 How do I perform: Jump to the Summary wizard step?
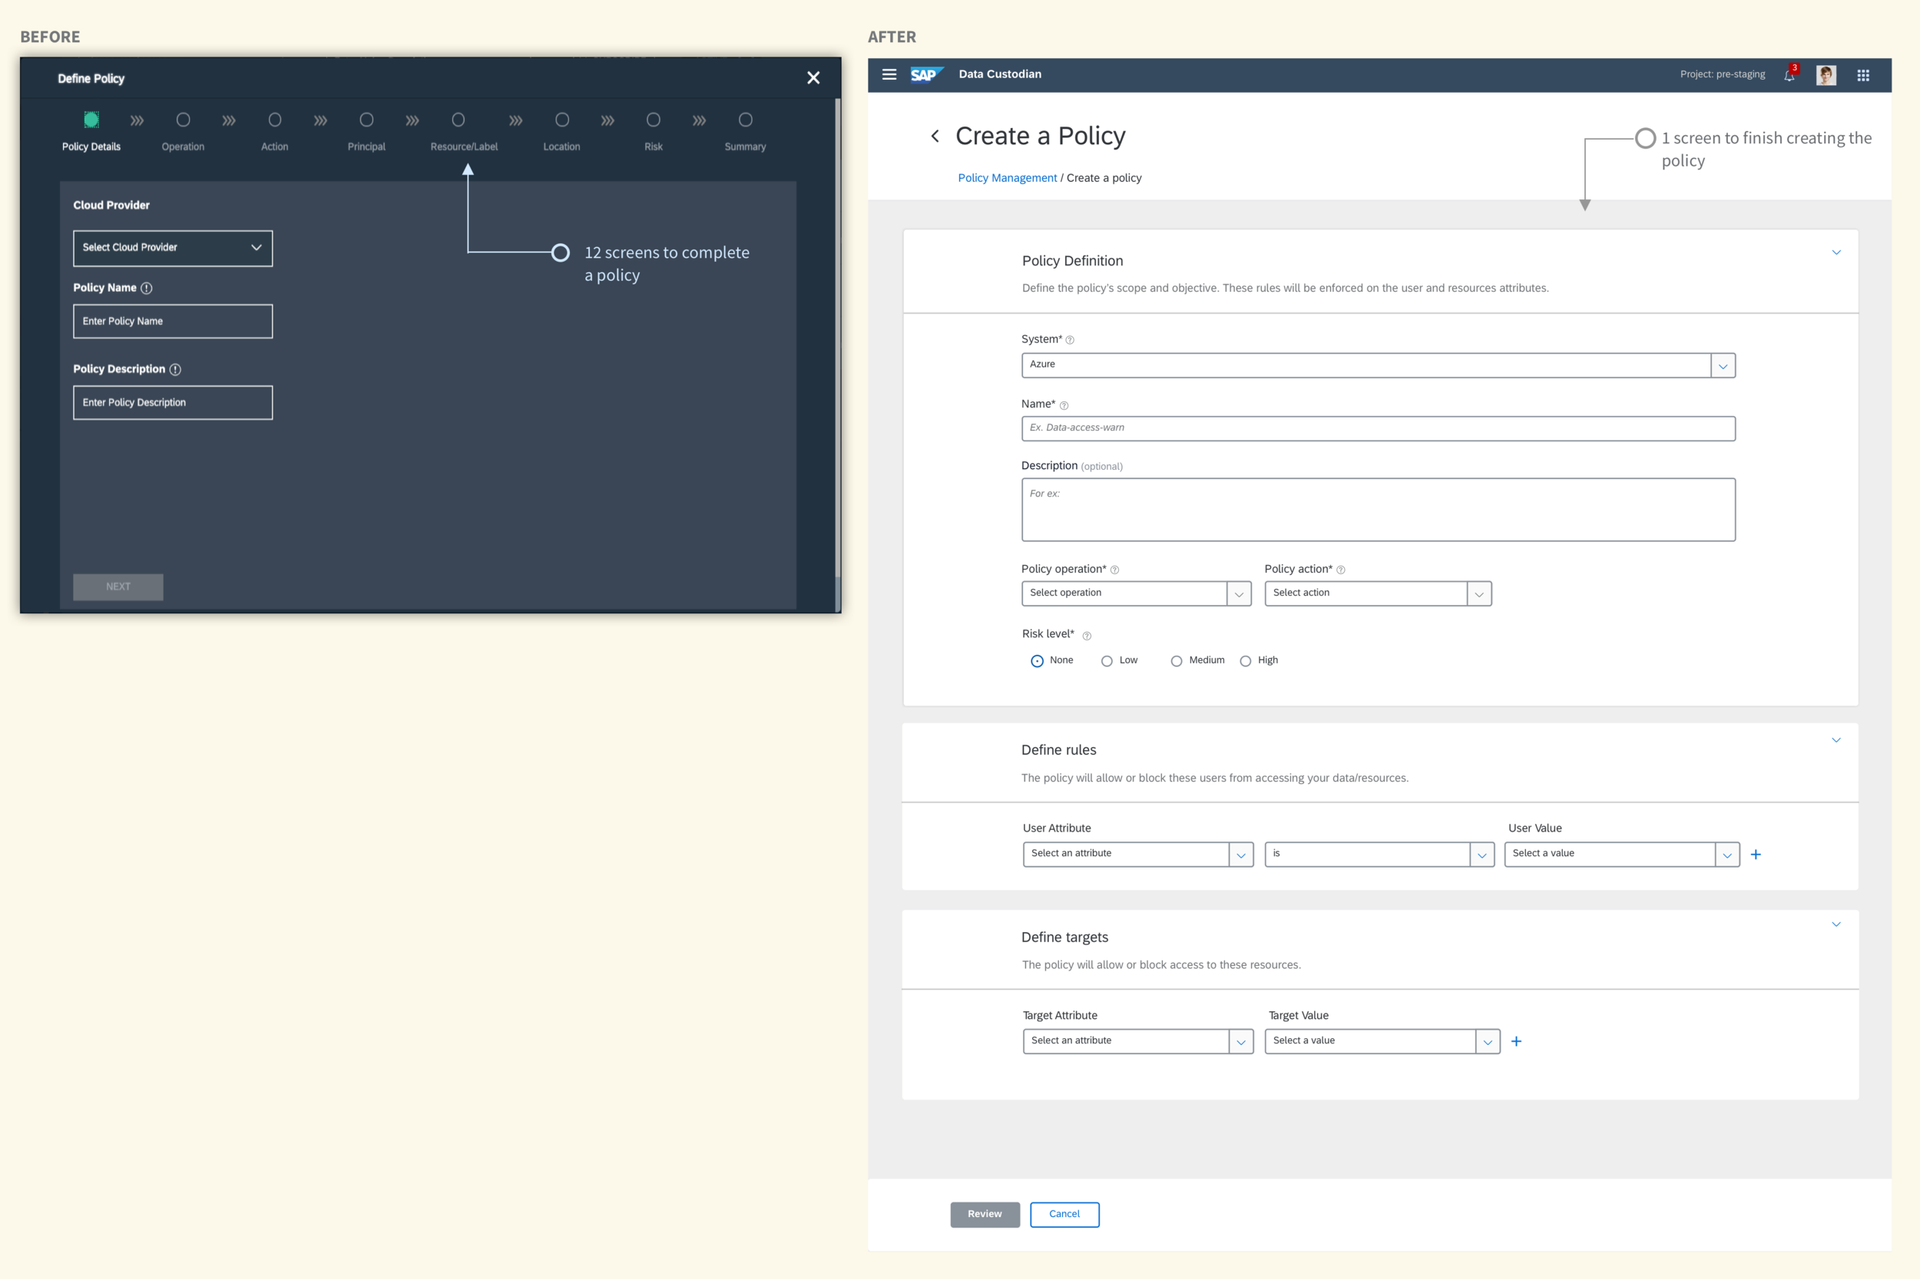pos(745,121)
